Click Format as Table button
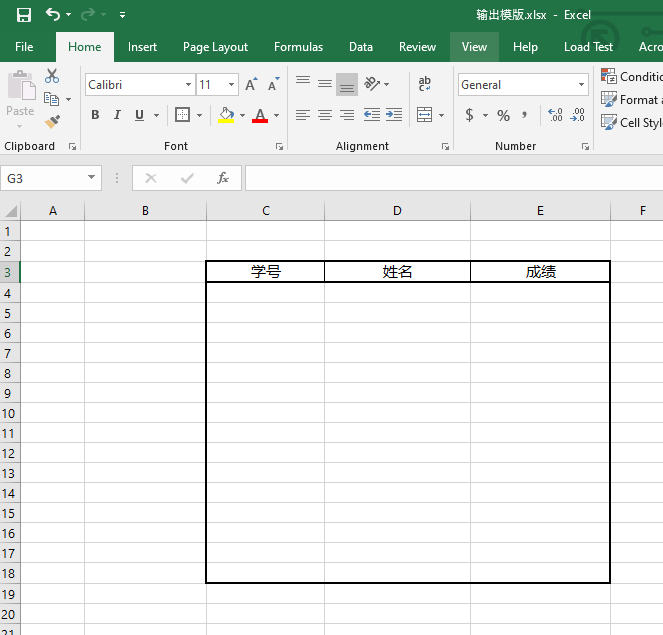 (631, 100)
